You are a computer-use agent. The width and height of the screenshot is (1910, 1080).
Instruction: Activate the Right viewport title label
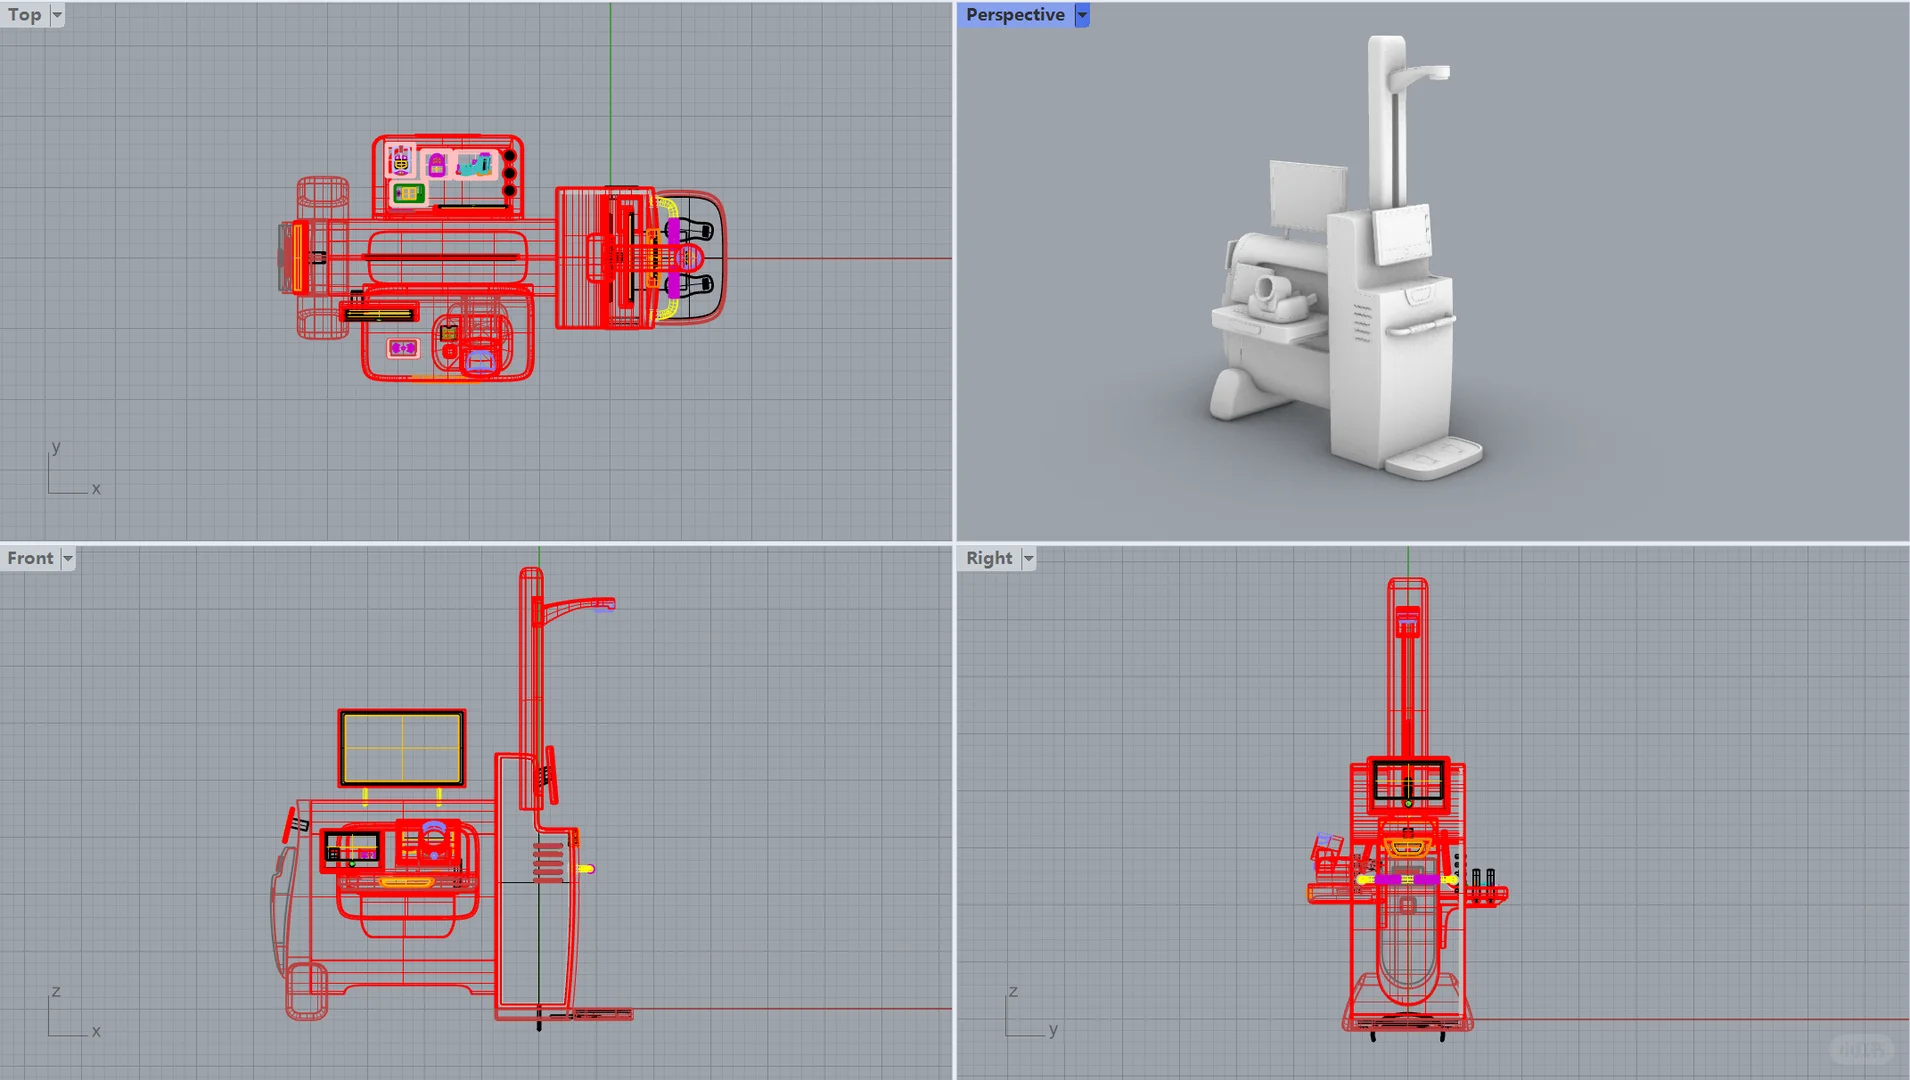click(x=989, y=559)
